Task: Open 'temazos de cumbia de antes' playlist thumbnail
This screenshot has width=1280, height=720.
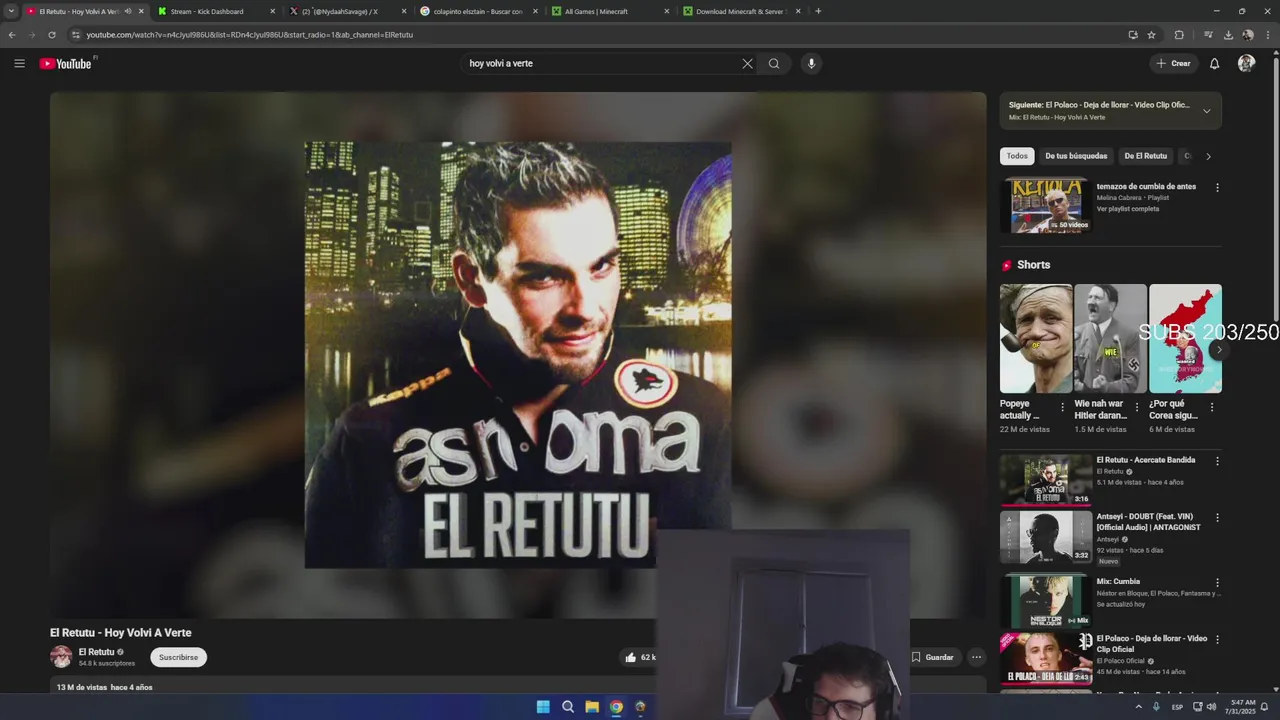Action: (1046, 205)
